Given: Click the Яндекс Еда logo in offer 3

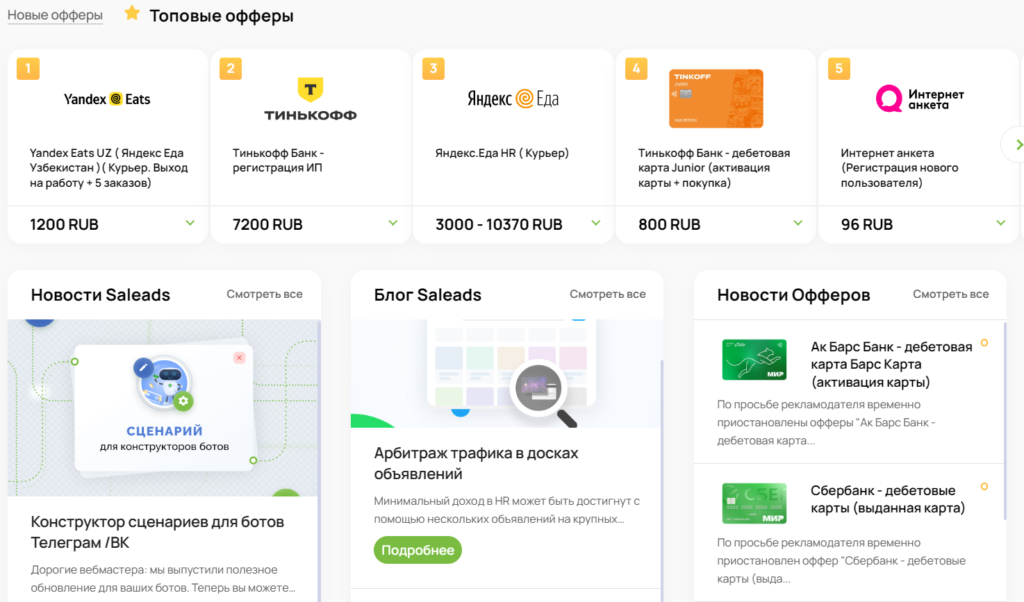Looking at the screenshot, I should (513, 99).
